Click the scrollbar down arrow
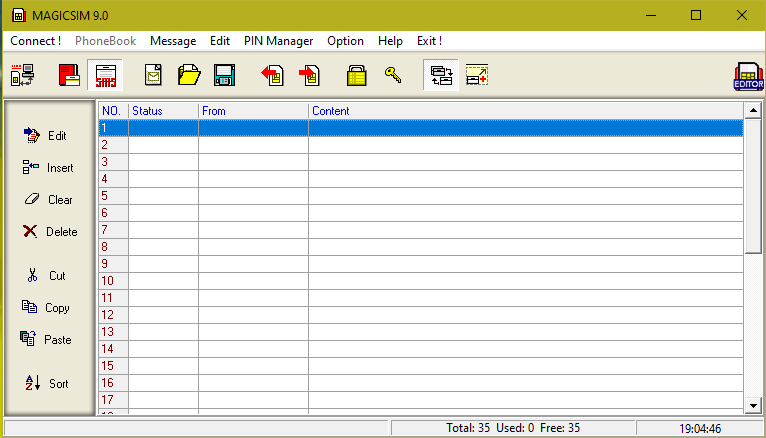The height and width of the screenshot is (438, 766). click(753, 405)
